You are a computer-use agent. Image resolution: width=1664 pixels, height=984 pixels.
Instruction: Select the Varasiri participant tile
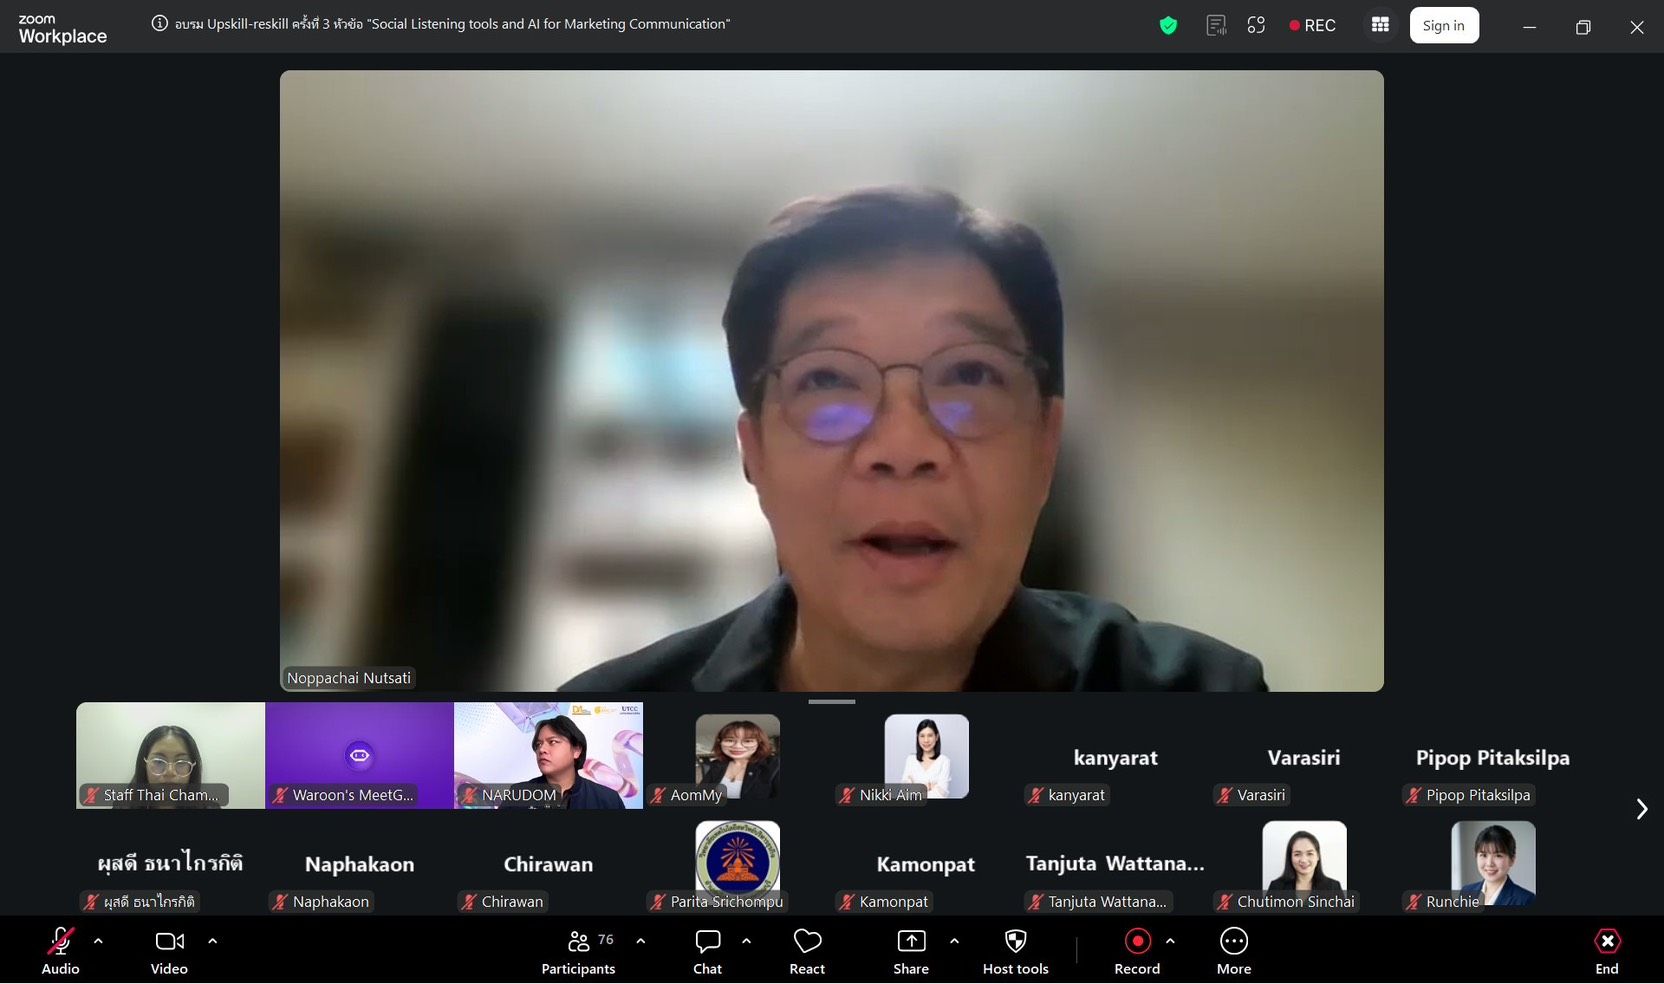coord(1304,755)
